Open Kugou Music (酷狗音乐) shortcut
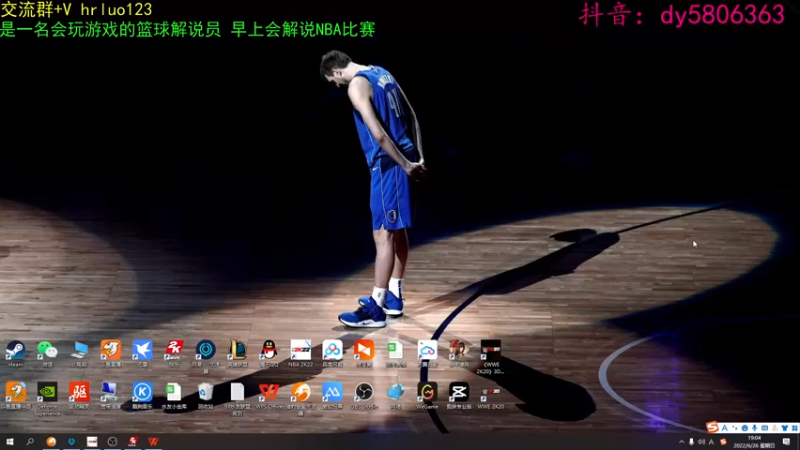Image resolution: width=800 pixels, height=450 pixels. (x=142, y=395)
